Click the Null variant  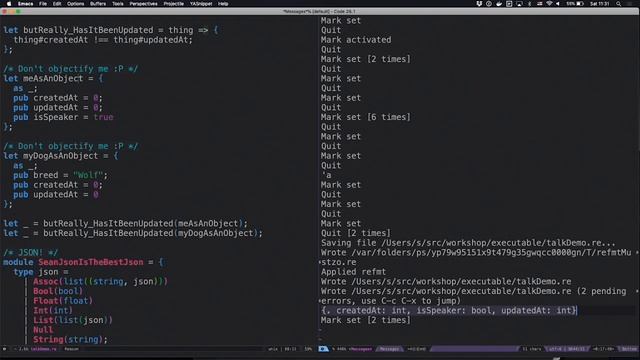pos(43,330)
